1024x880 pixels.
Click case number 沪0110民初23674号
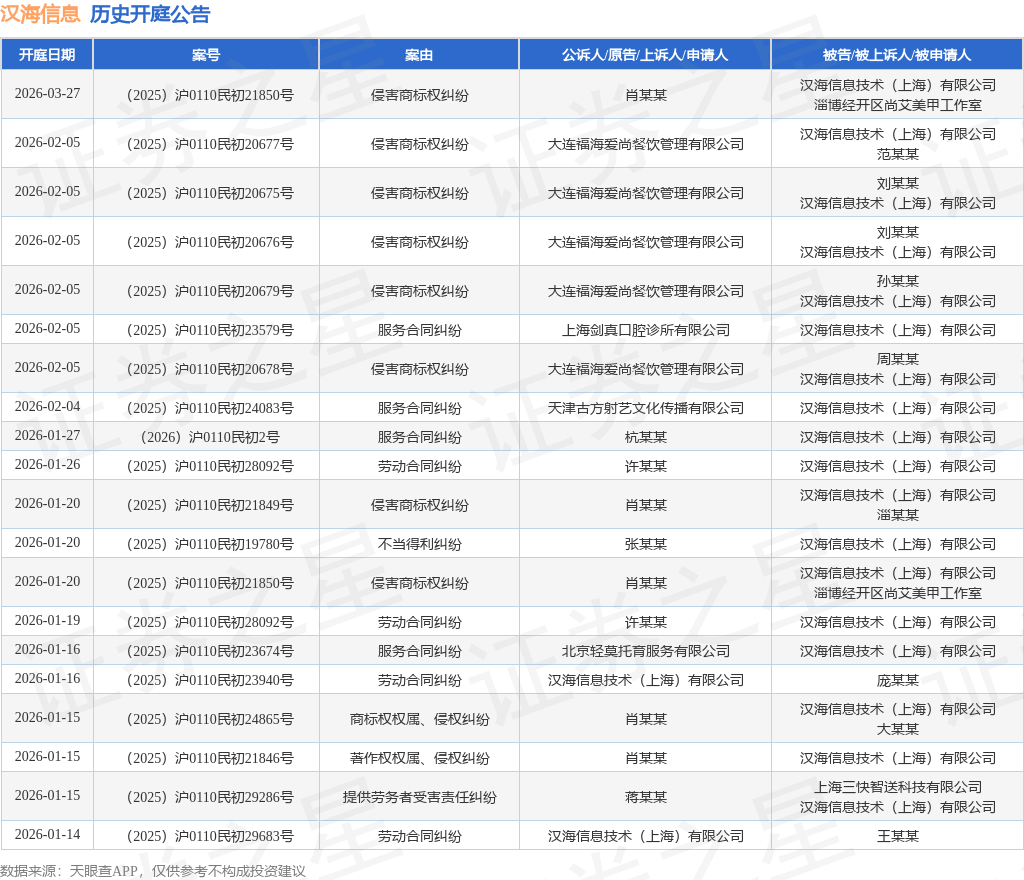(x=209, y=652)
